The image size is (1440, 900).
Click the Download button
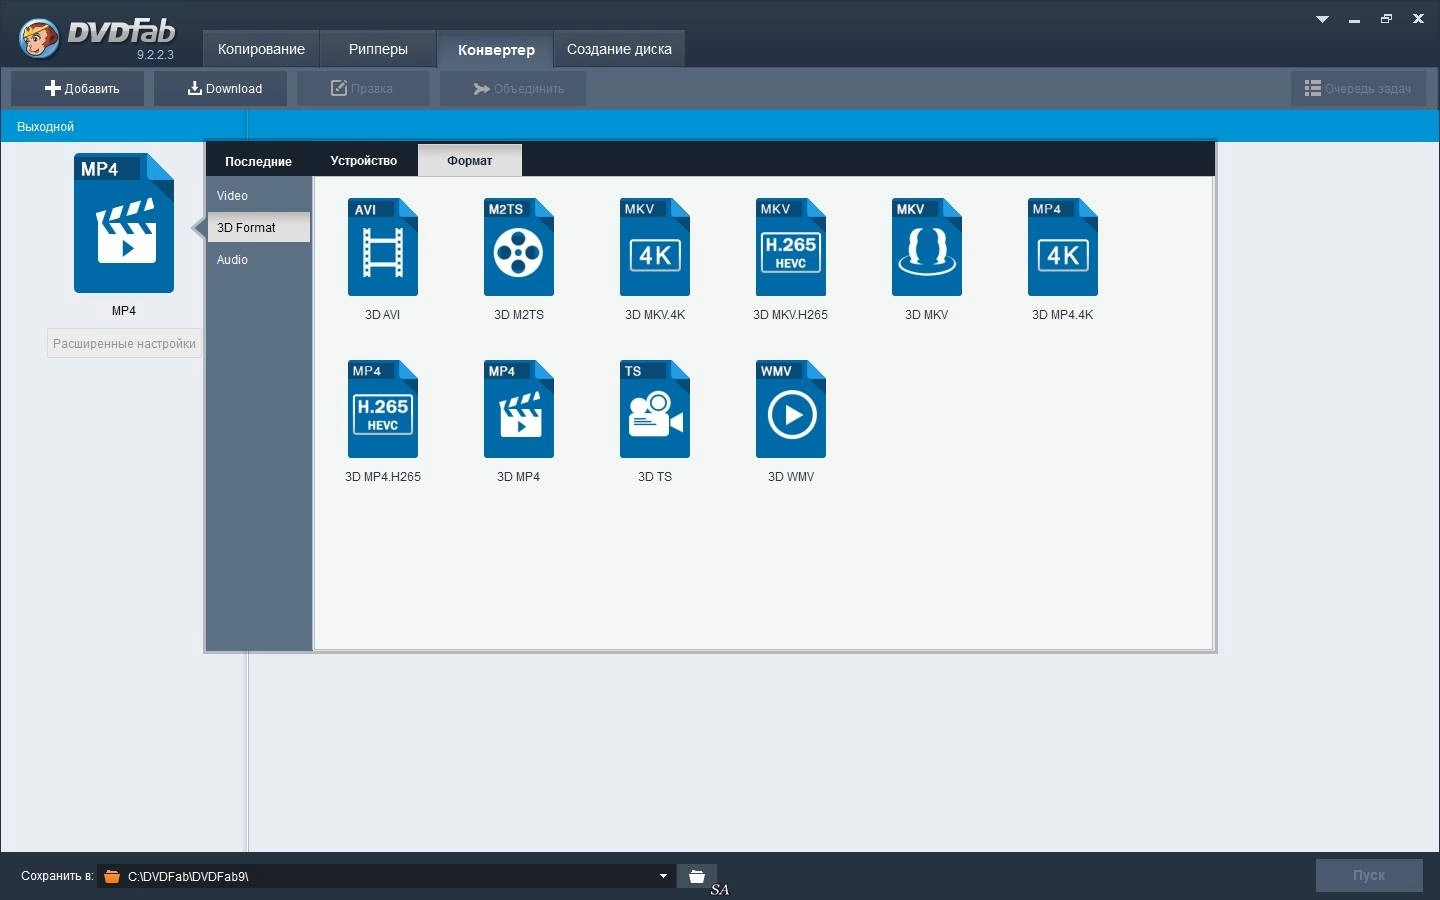(221, 88)
